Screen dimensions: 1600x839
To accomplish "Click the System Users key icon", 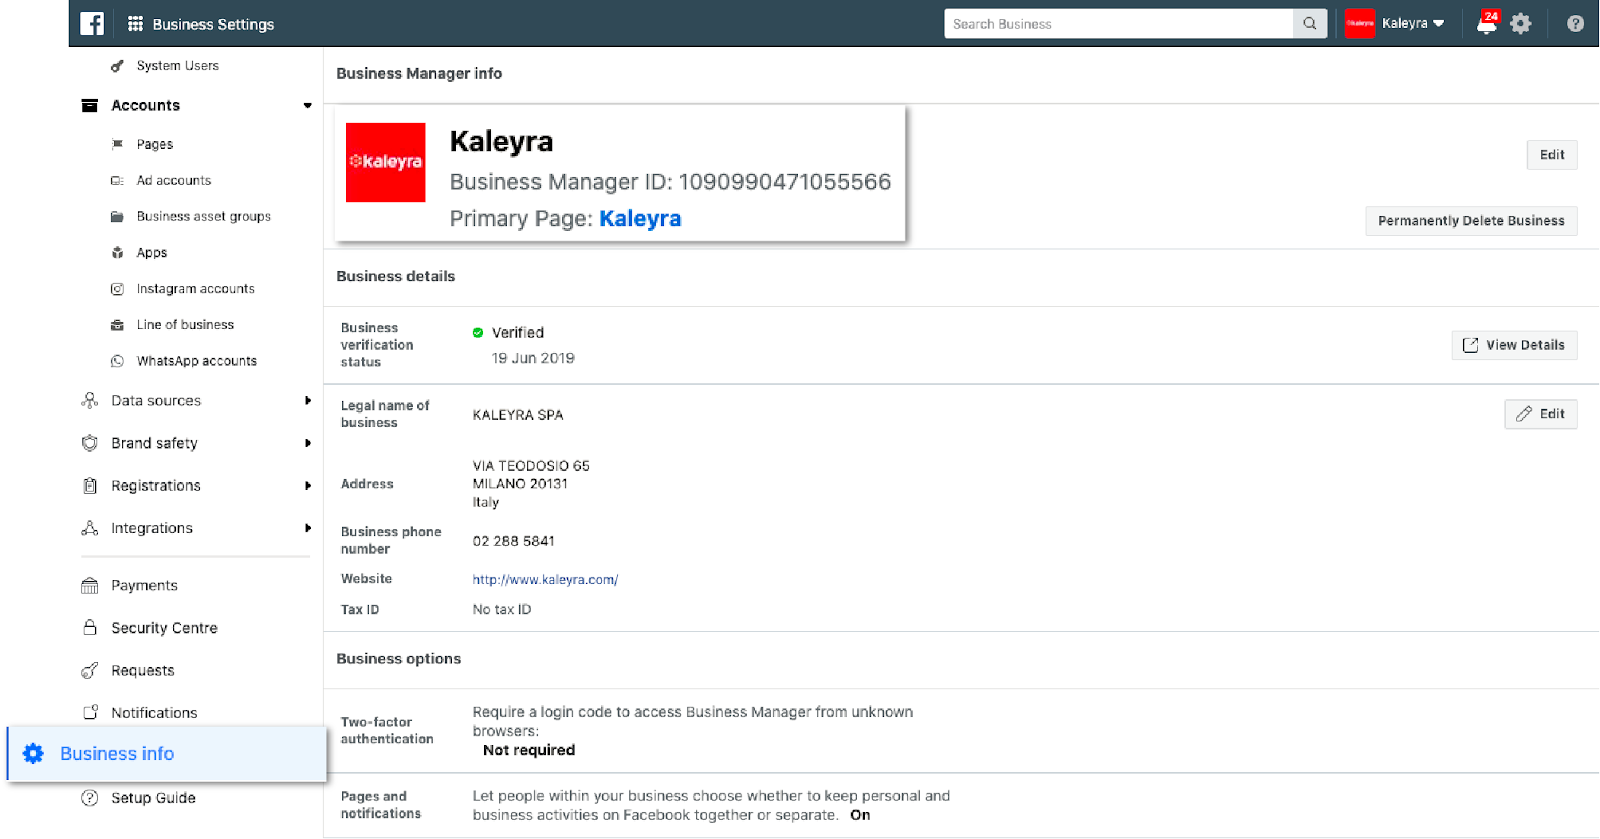I will 117,66.
